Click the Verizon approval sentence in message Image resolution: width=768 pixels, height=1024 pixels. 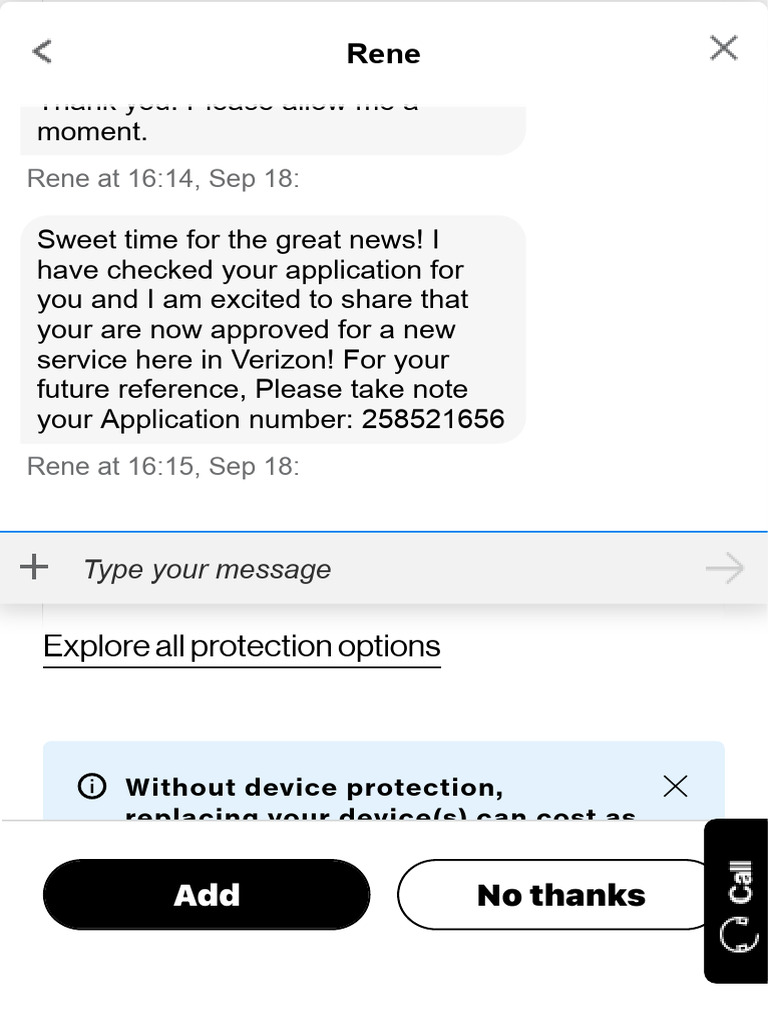(x=252, y=329)
